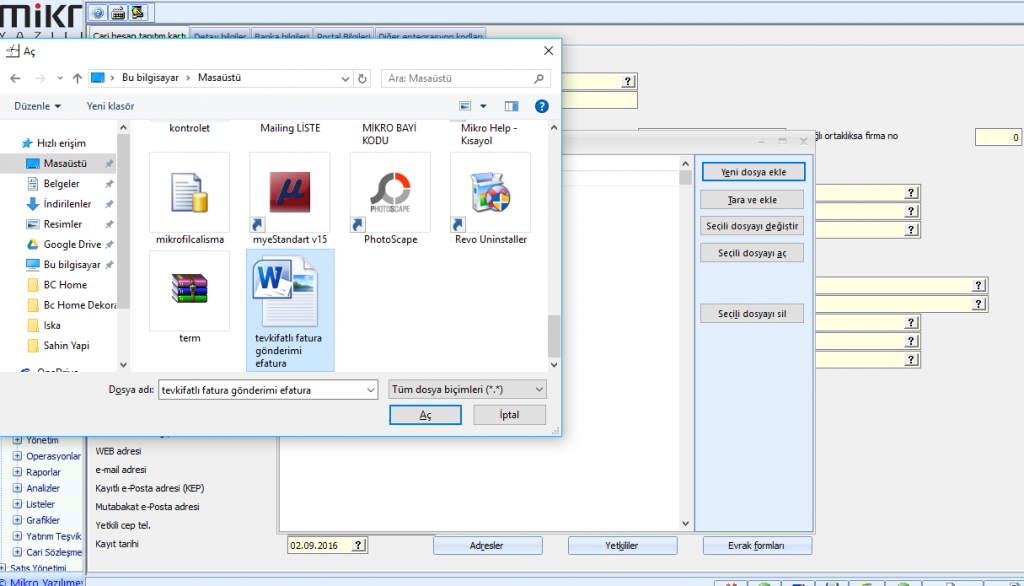Open Google Drive in navigation pane
This screenshot has height=586, width=1024.
pos(72,244)
